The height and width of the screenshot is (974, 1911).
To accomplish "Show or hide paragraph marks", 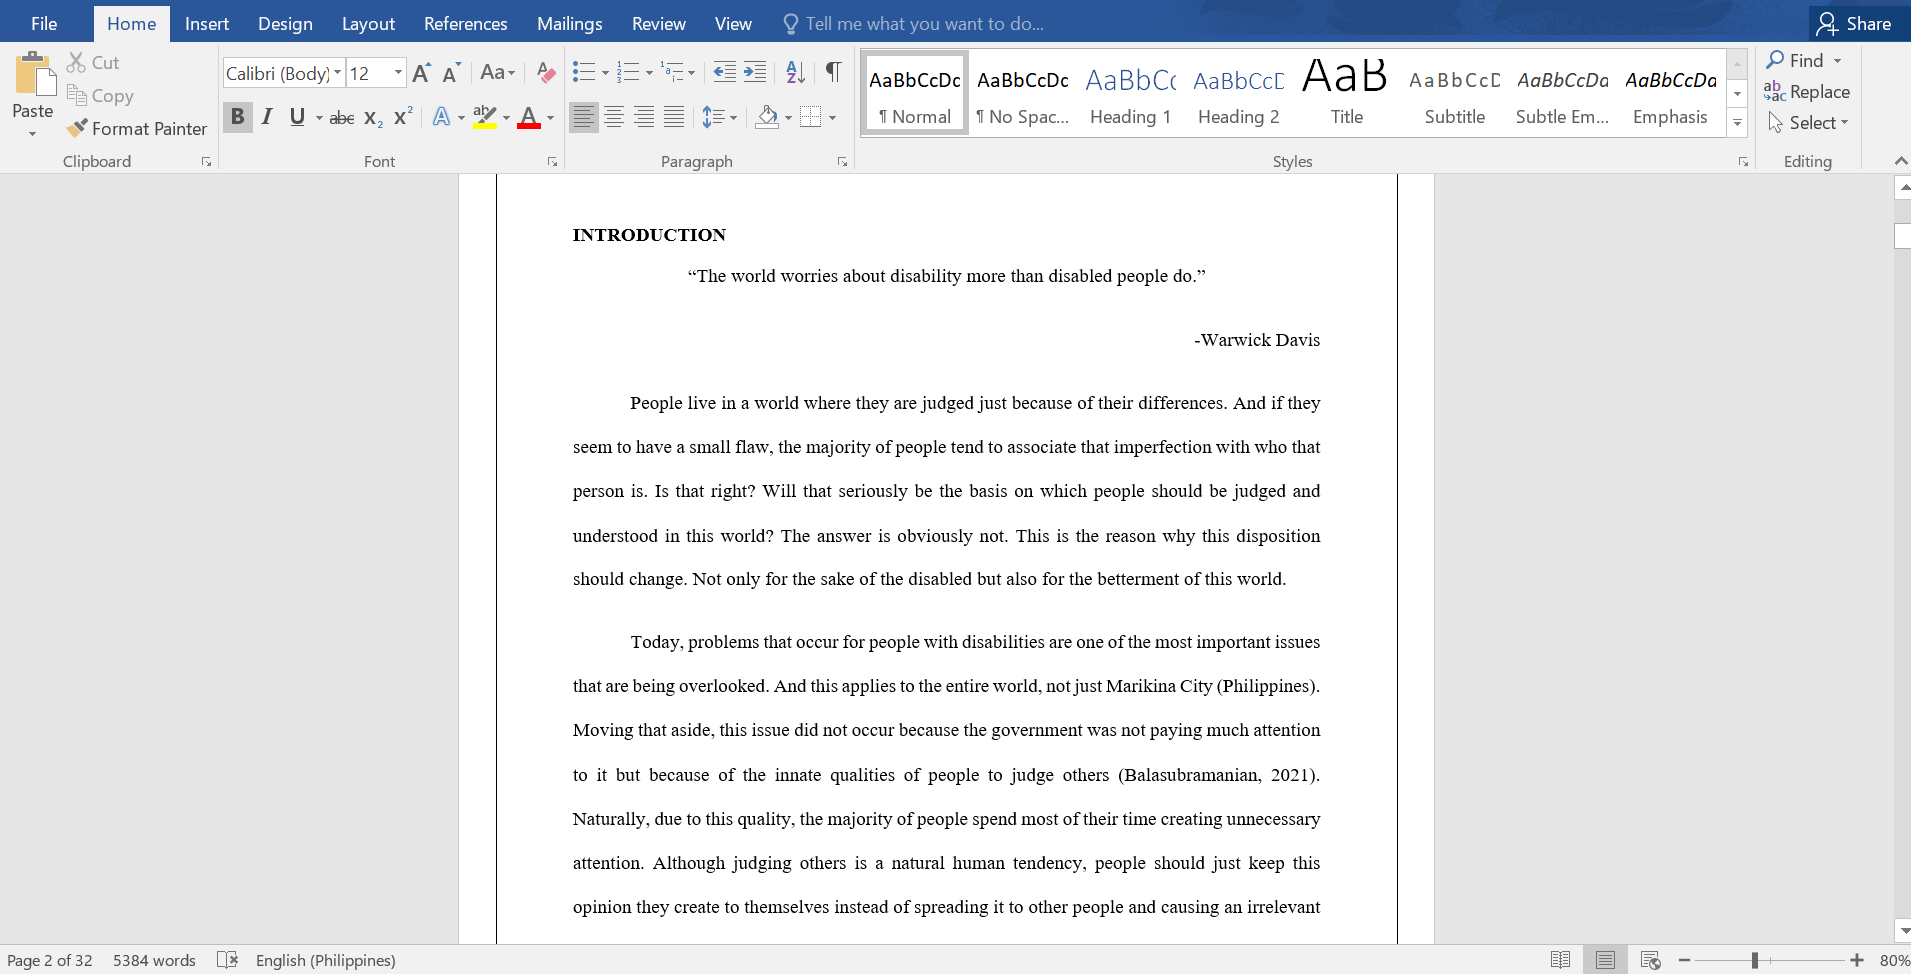I will coord(833,72).
